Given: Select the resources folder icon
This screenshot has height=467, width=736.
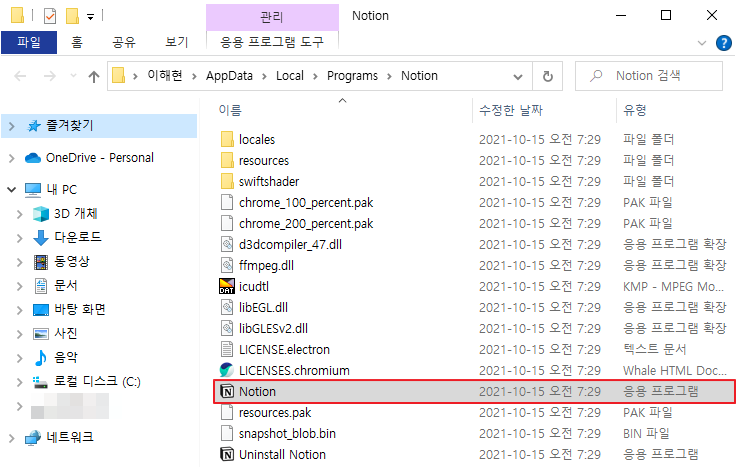Looking at the screenshot, I should (227, 161).
